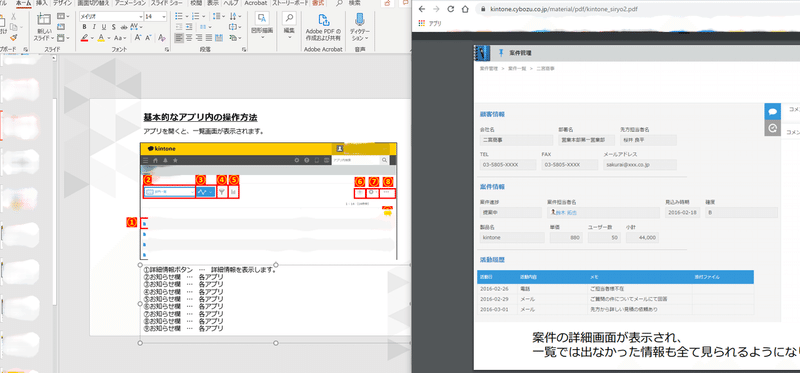Decrease font size with A down icon

(148, 38)
